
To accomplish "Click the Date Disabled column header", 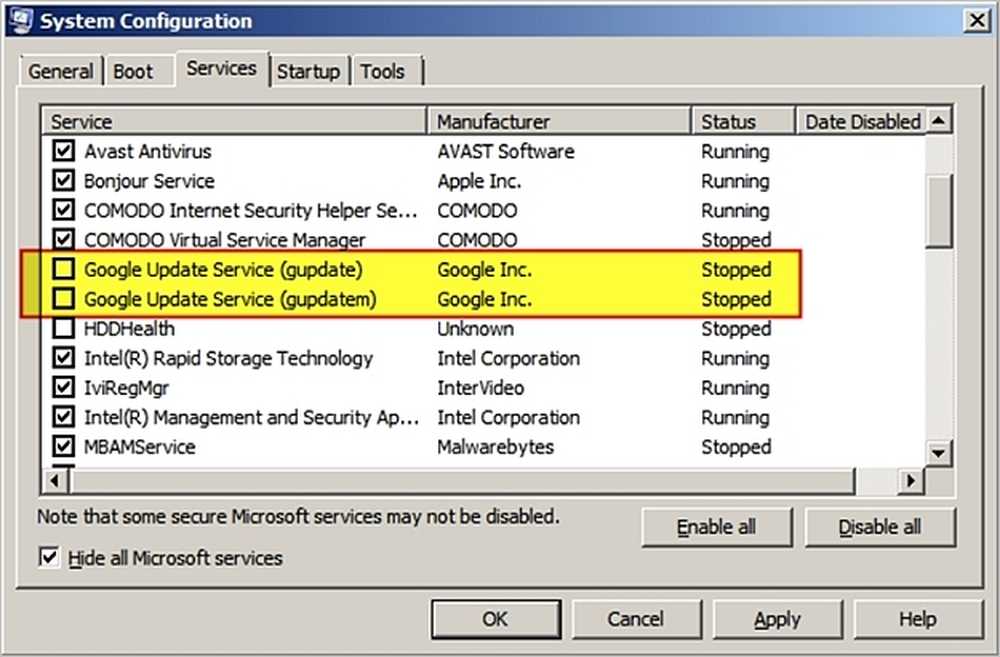I will tap(860, 121).
